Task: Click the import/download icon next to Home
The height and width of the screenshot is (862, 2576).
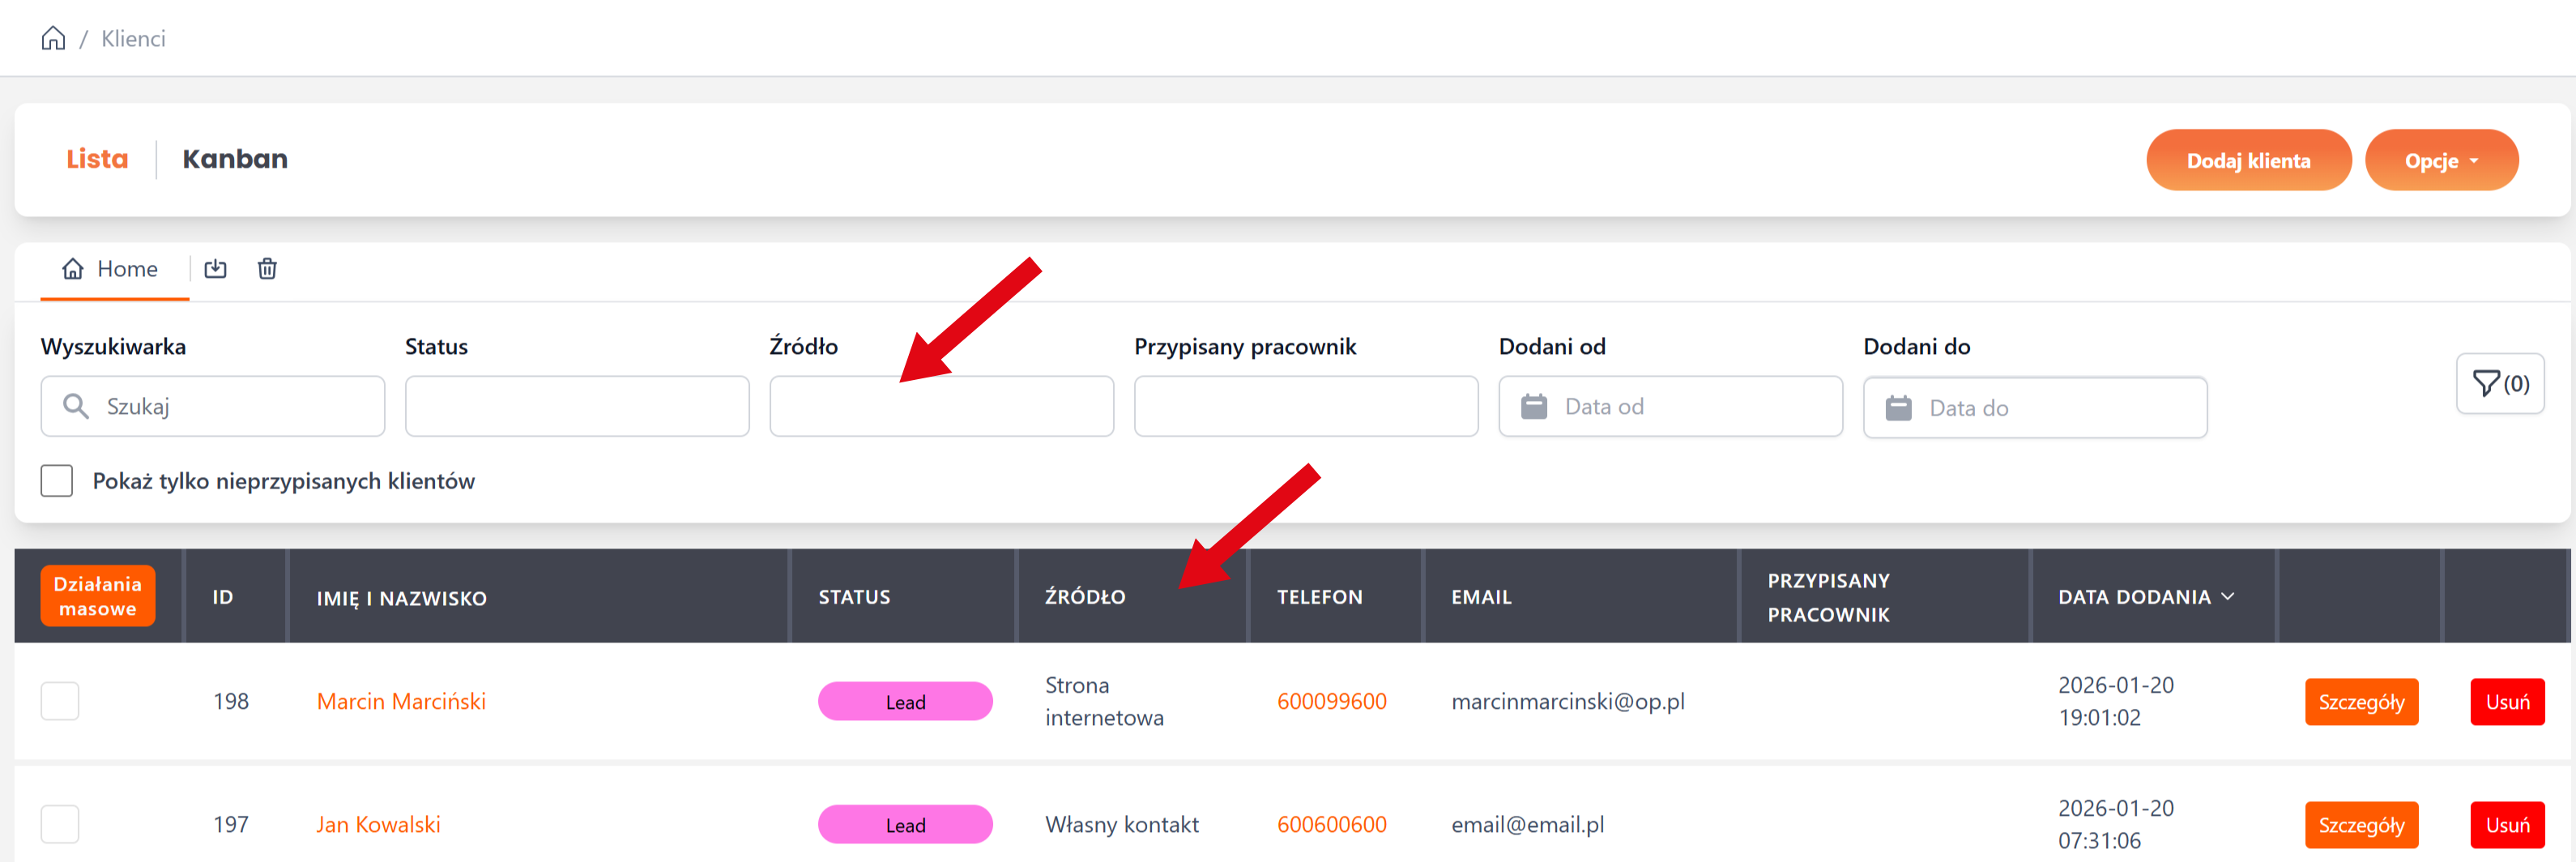Action: pos(215,268)
